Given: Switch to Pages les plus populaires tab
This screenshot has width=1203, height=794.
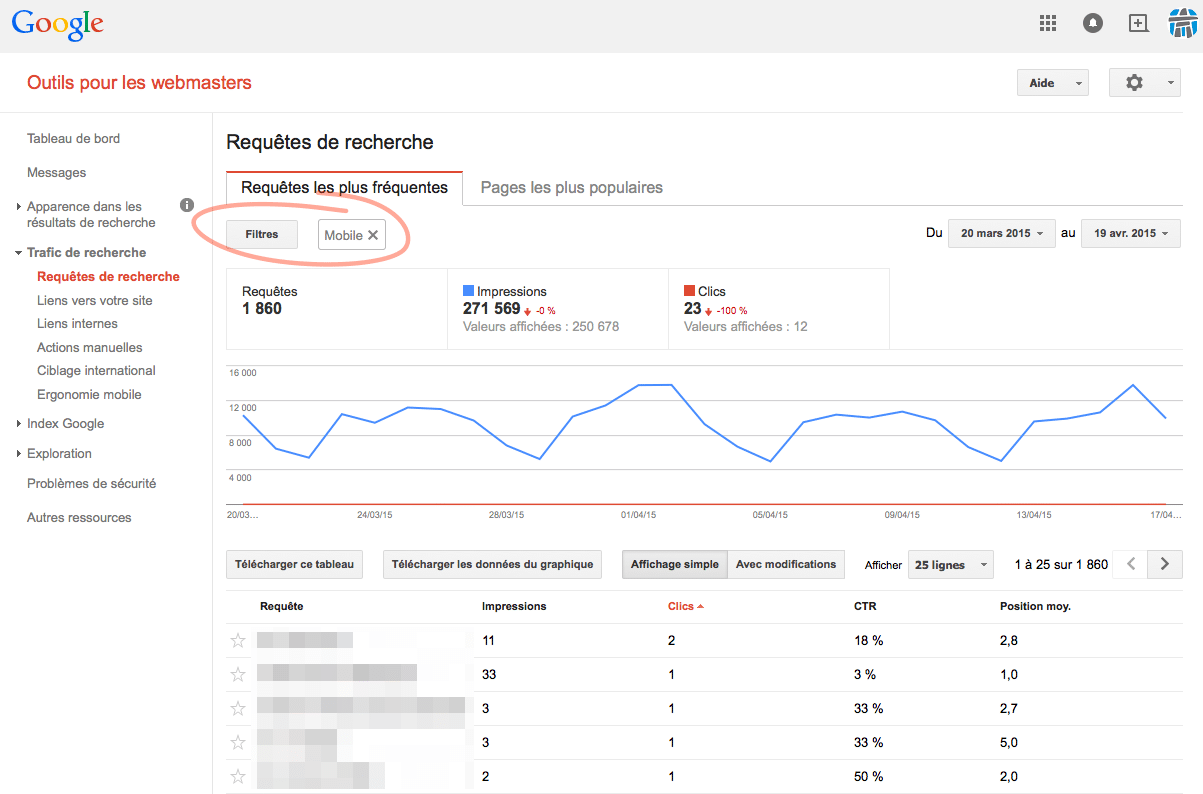Looking at the screenshot, I should (571, 188).
